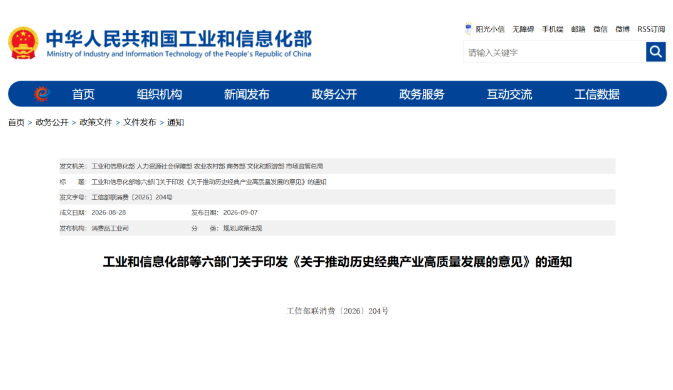
Task: Open 政务服务 in the navigation bar
Action: coord(422,94)
